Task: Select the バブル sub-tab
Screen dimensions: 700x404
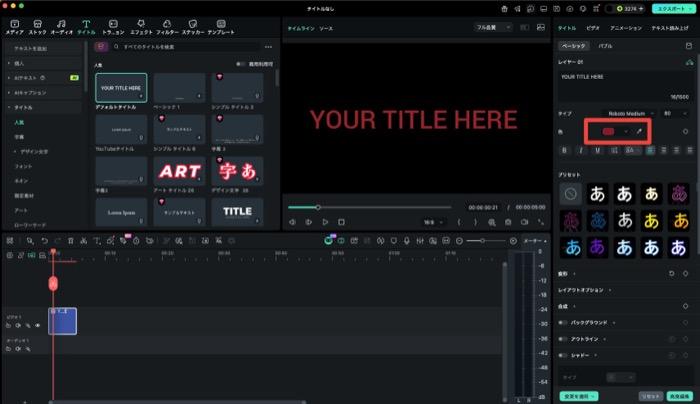Action: click(605, 46)
